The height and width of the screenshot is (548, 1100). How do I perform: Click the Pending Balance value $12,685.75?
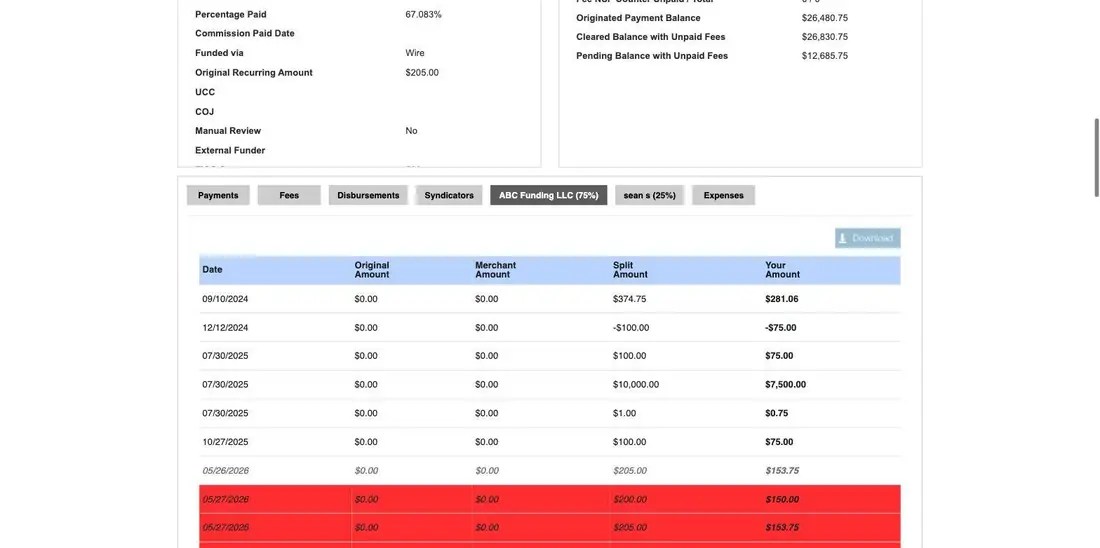pyautogui.click(x=824, y=56)
